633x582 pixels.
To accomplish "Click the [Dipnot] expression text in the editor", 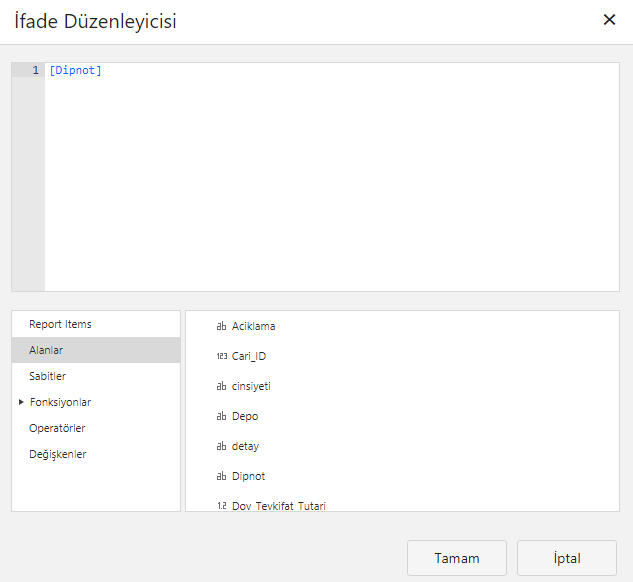I will coord(75,70).
